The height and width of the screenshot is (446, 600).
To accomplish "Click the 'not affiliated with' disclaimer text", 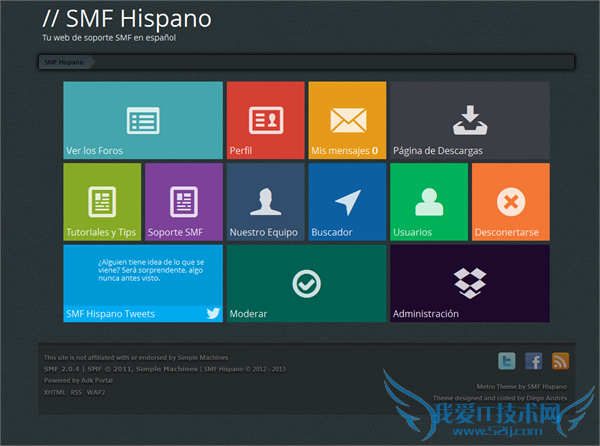I will click(136, 358).
